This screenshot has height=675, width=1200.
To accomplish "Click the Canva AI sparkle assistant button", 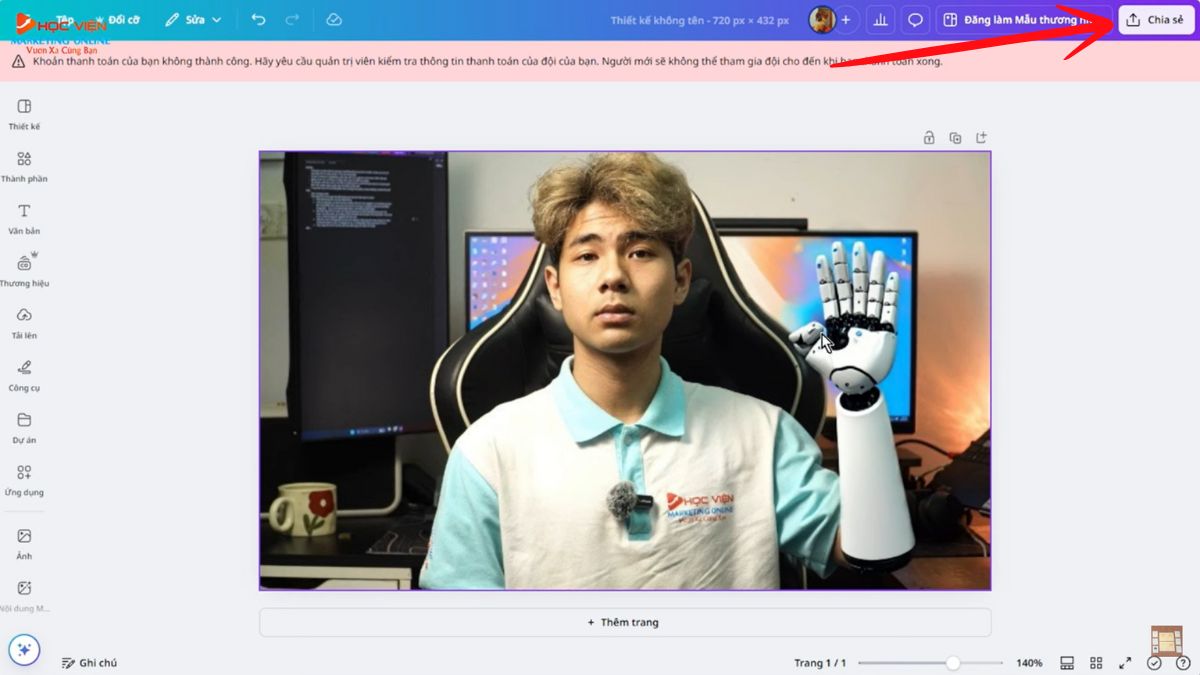I will [25, 650].
